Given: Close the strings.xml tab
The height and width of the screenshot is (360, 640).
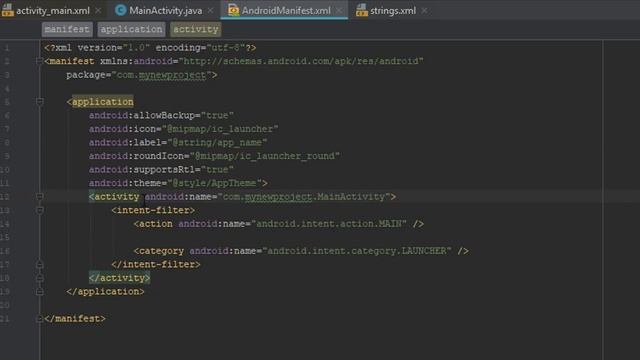Looking at the screenshot, I should [x=424, y=11].
